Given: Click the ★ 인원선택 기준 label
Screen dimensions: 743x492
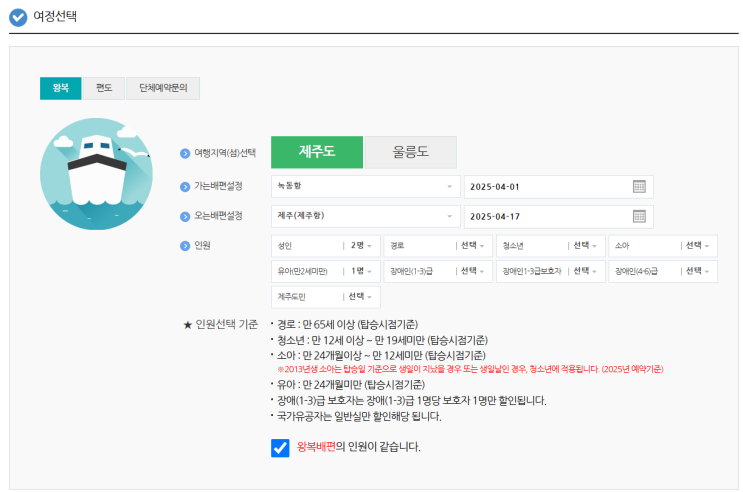Looking at the screenshot, I should [x=221, y=325].
